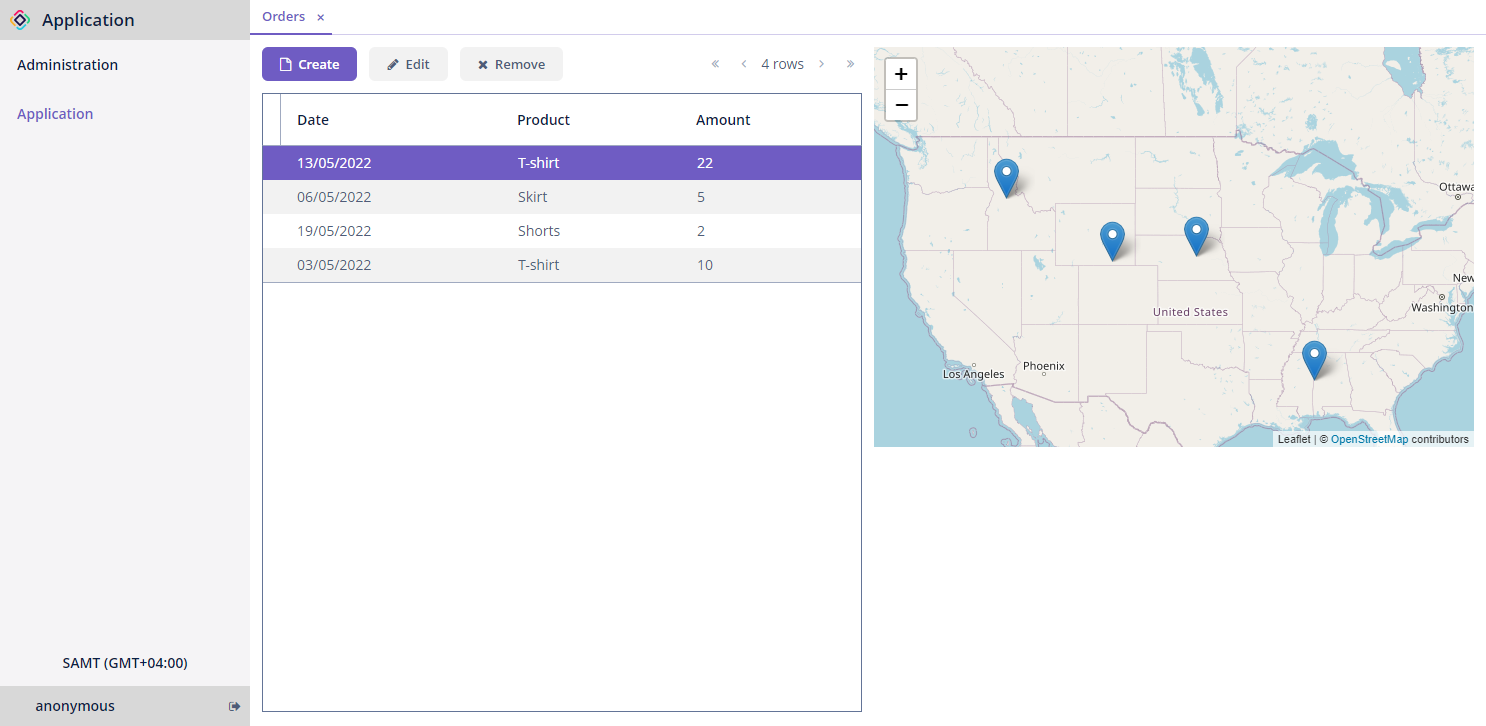This screenshot has height=726, width=1486.
Task: Click the SAMT (GMT+04:00) timezone label
Action: click(x=125, y=663)
